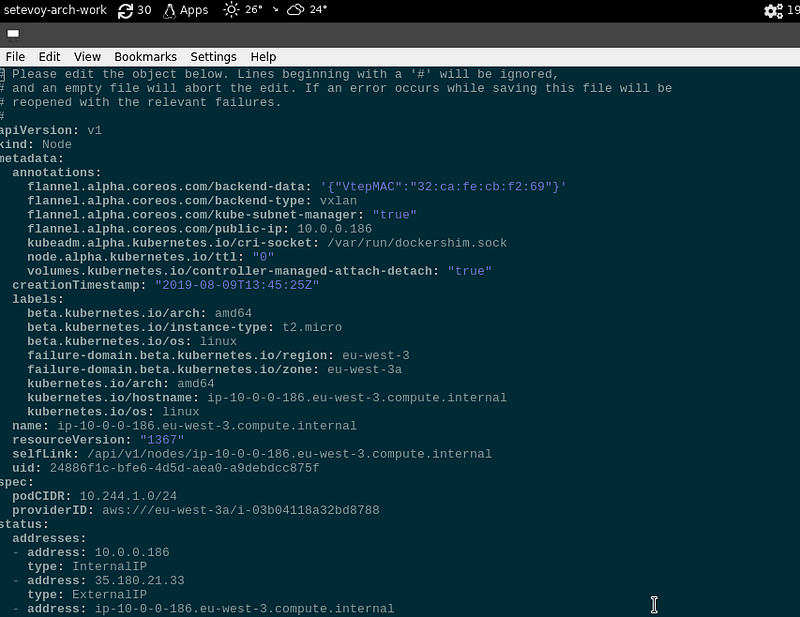The height and width of the screenshot is (617, 800).
Task: Click the zone value eu-west-3a
Action: click(364, 369)
